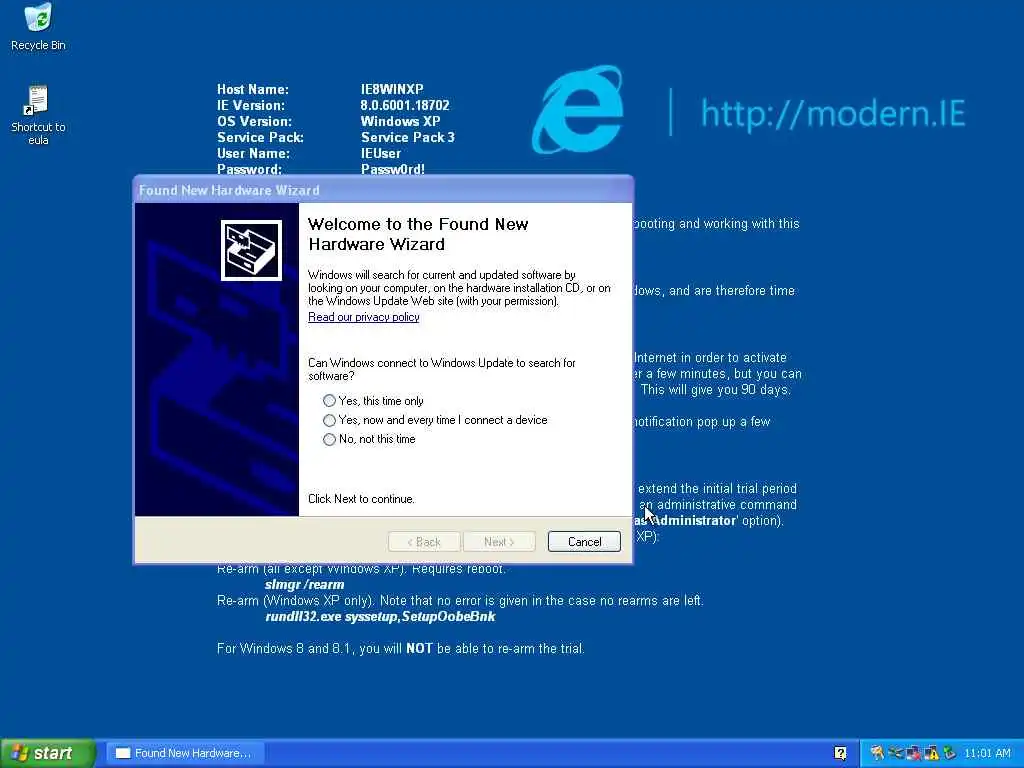Click the hardware wizard graphic icon
This screenshot has height=768, width=1024.
(x=251, y=250)
